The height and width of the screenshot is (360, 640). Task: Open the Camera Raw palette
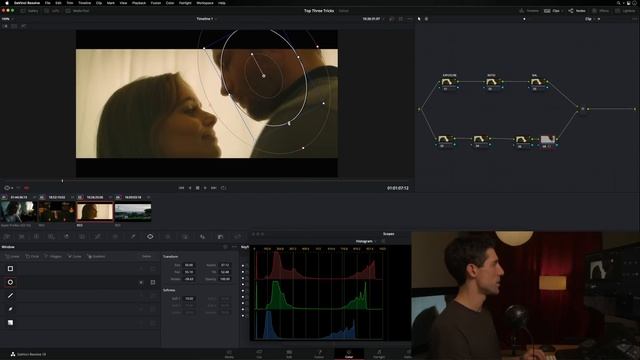(7, 237)
